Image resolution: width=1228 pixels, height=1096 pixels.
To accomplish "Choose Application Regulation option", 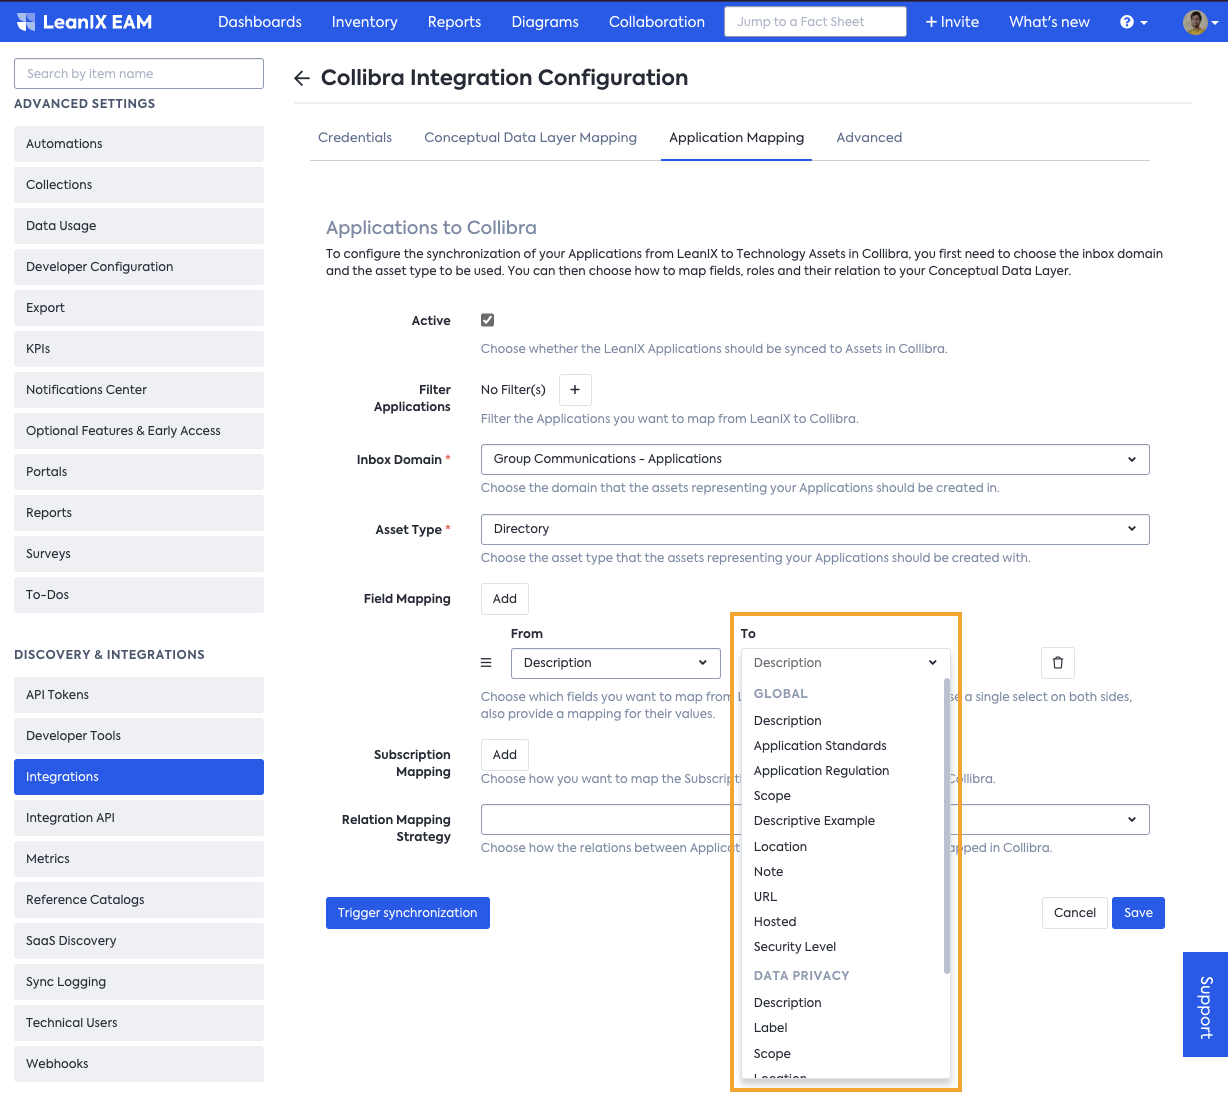I will pyautogui.click(x=821, y=771).
